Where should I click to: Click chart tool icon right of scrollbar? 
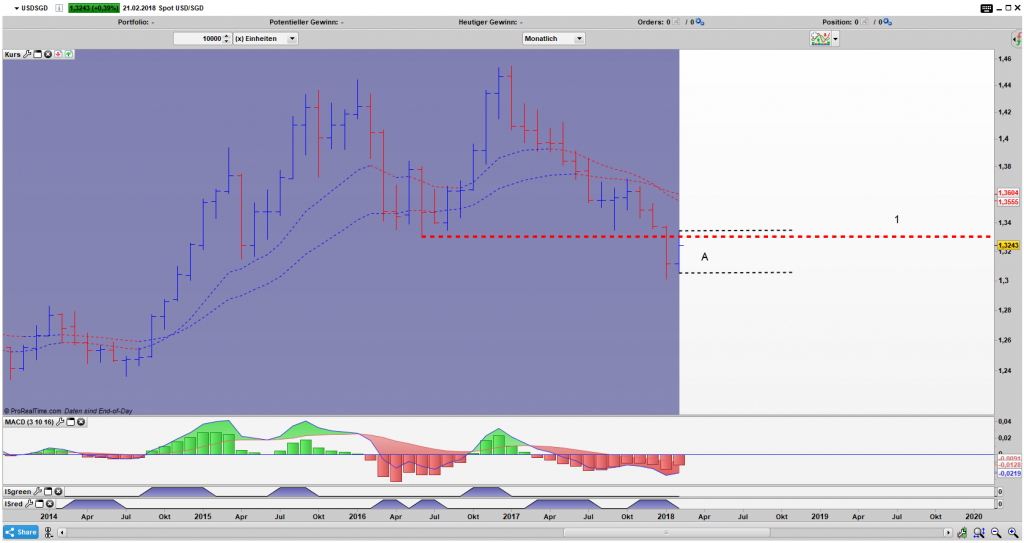962,533
